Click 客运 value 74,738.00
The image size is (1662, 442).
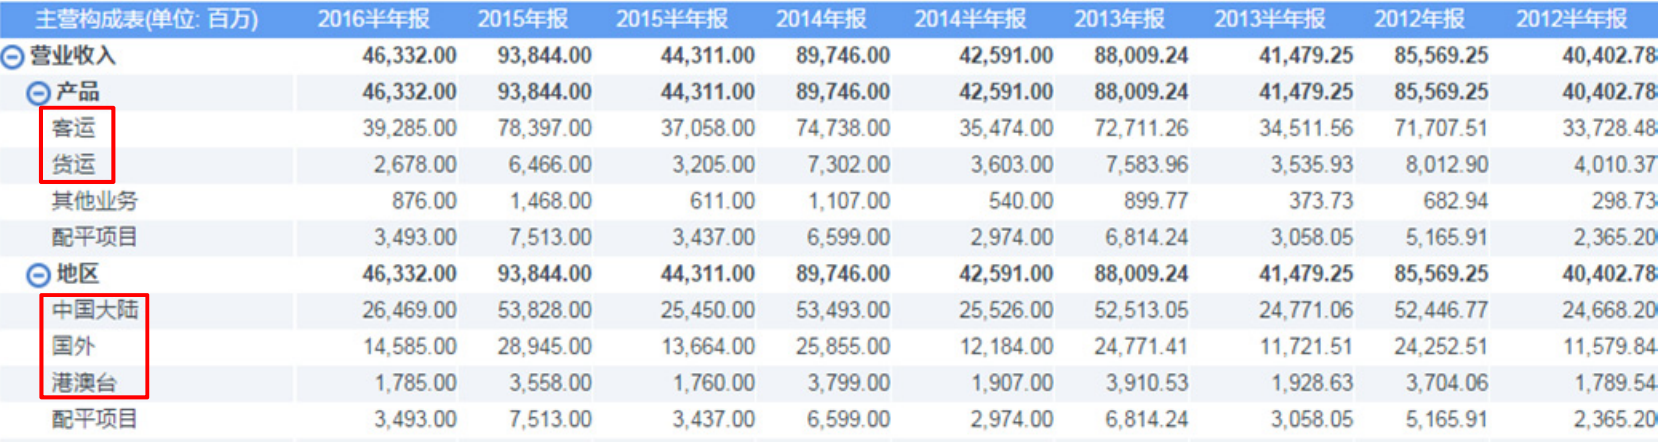[x=843, y=128]
